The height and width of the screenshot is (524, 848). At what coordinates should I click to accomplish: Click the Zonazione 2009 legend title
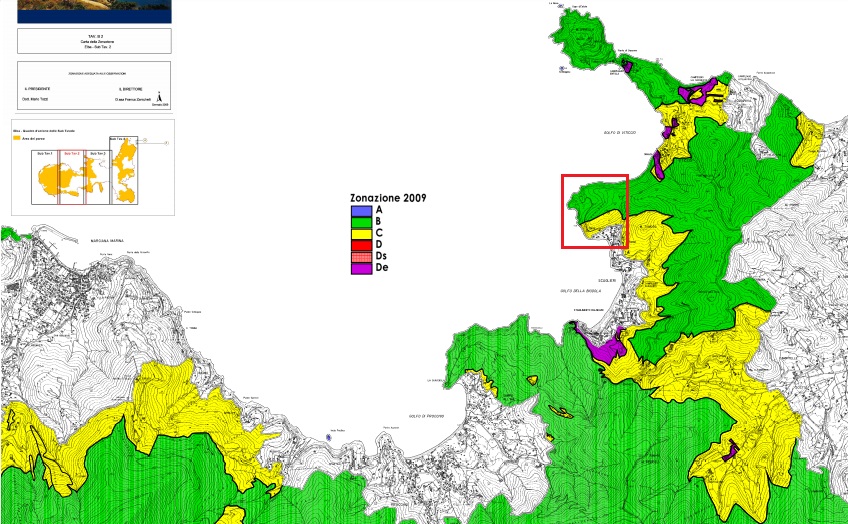(x=388, y=198)
